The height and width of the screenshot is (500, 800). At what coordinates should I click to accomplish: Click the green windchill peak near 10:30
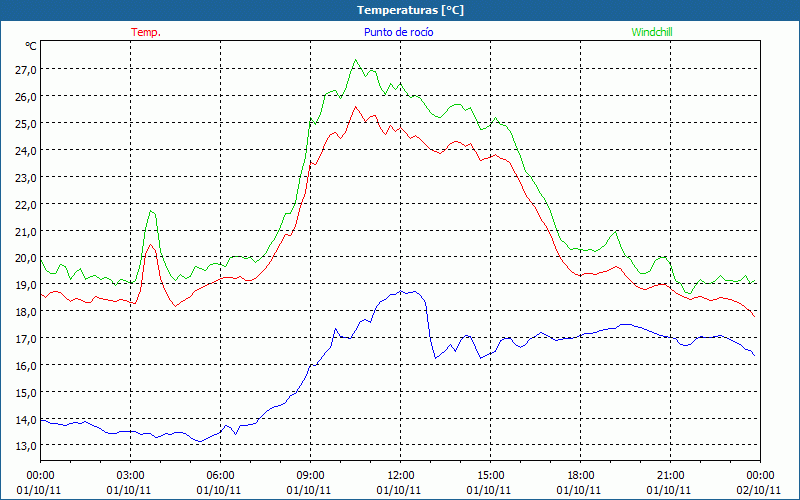pyautogui.click(x=355, y=60)
